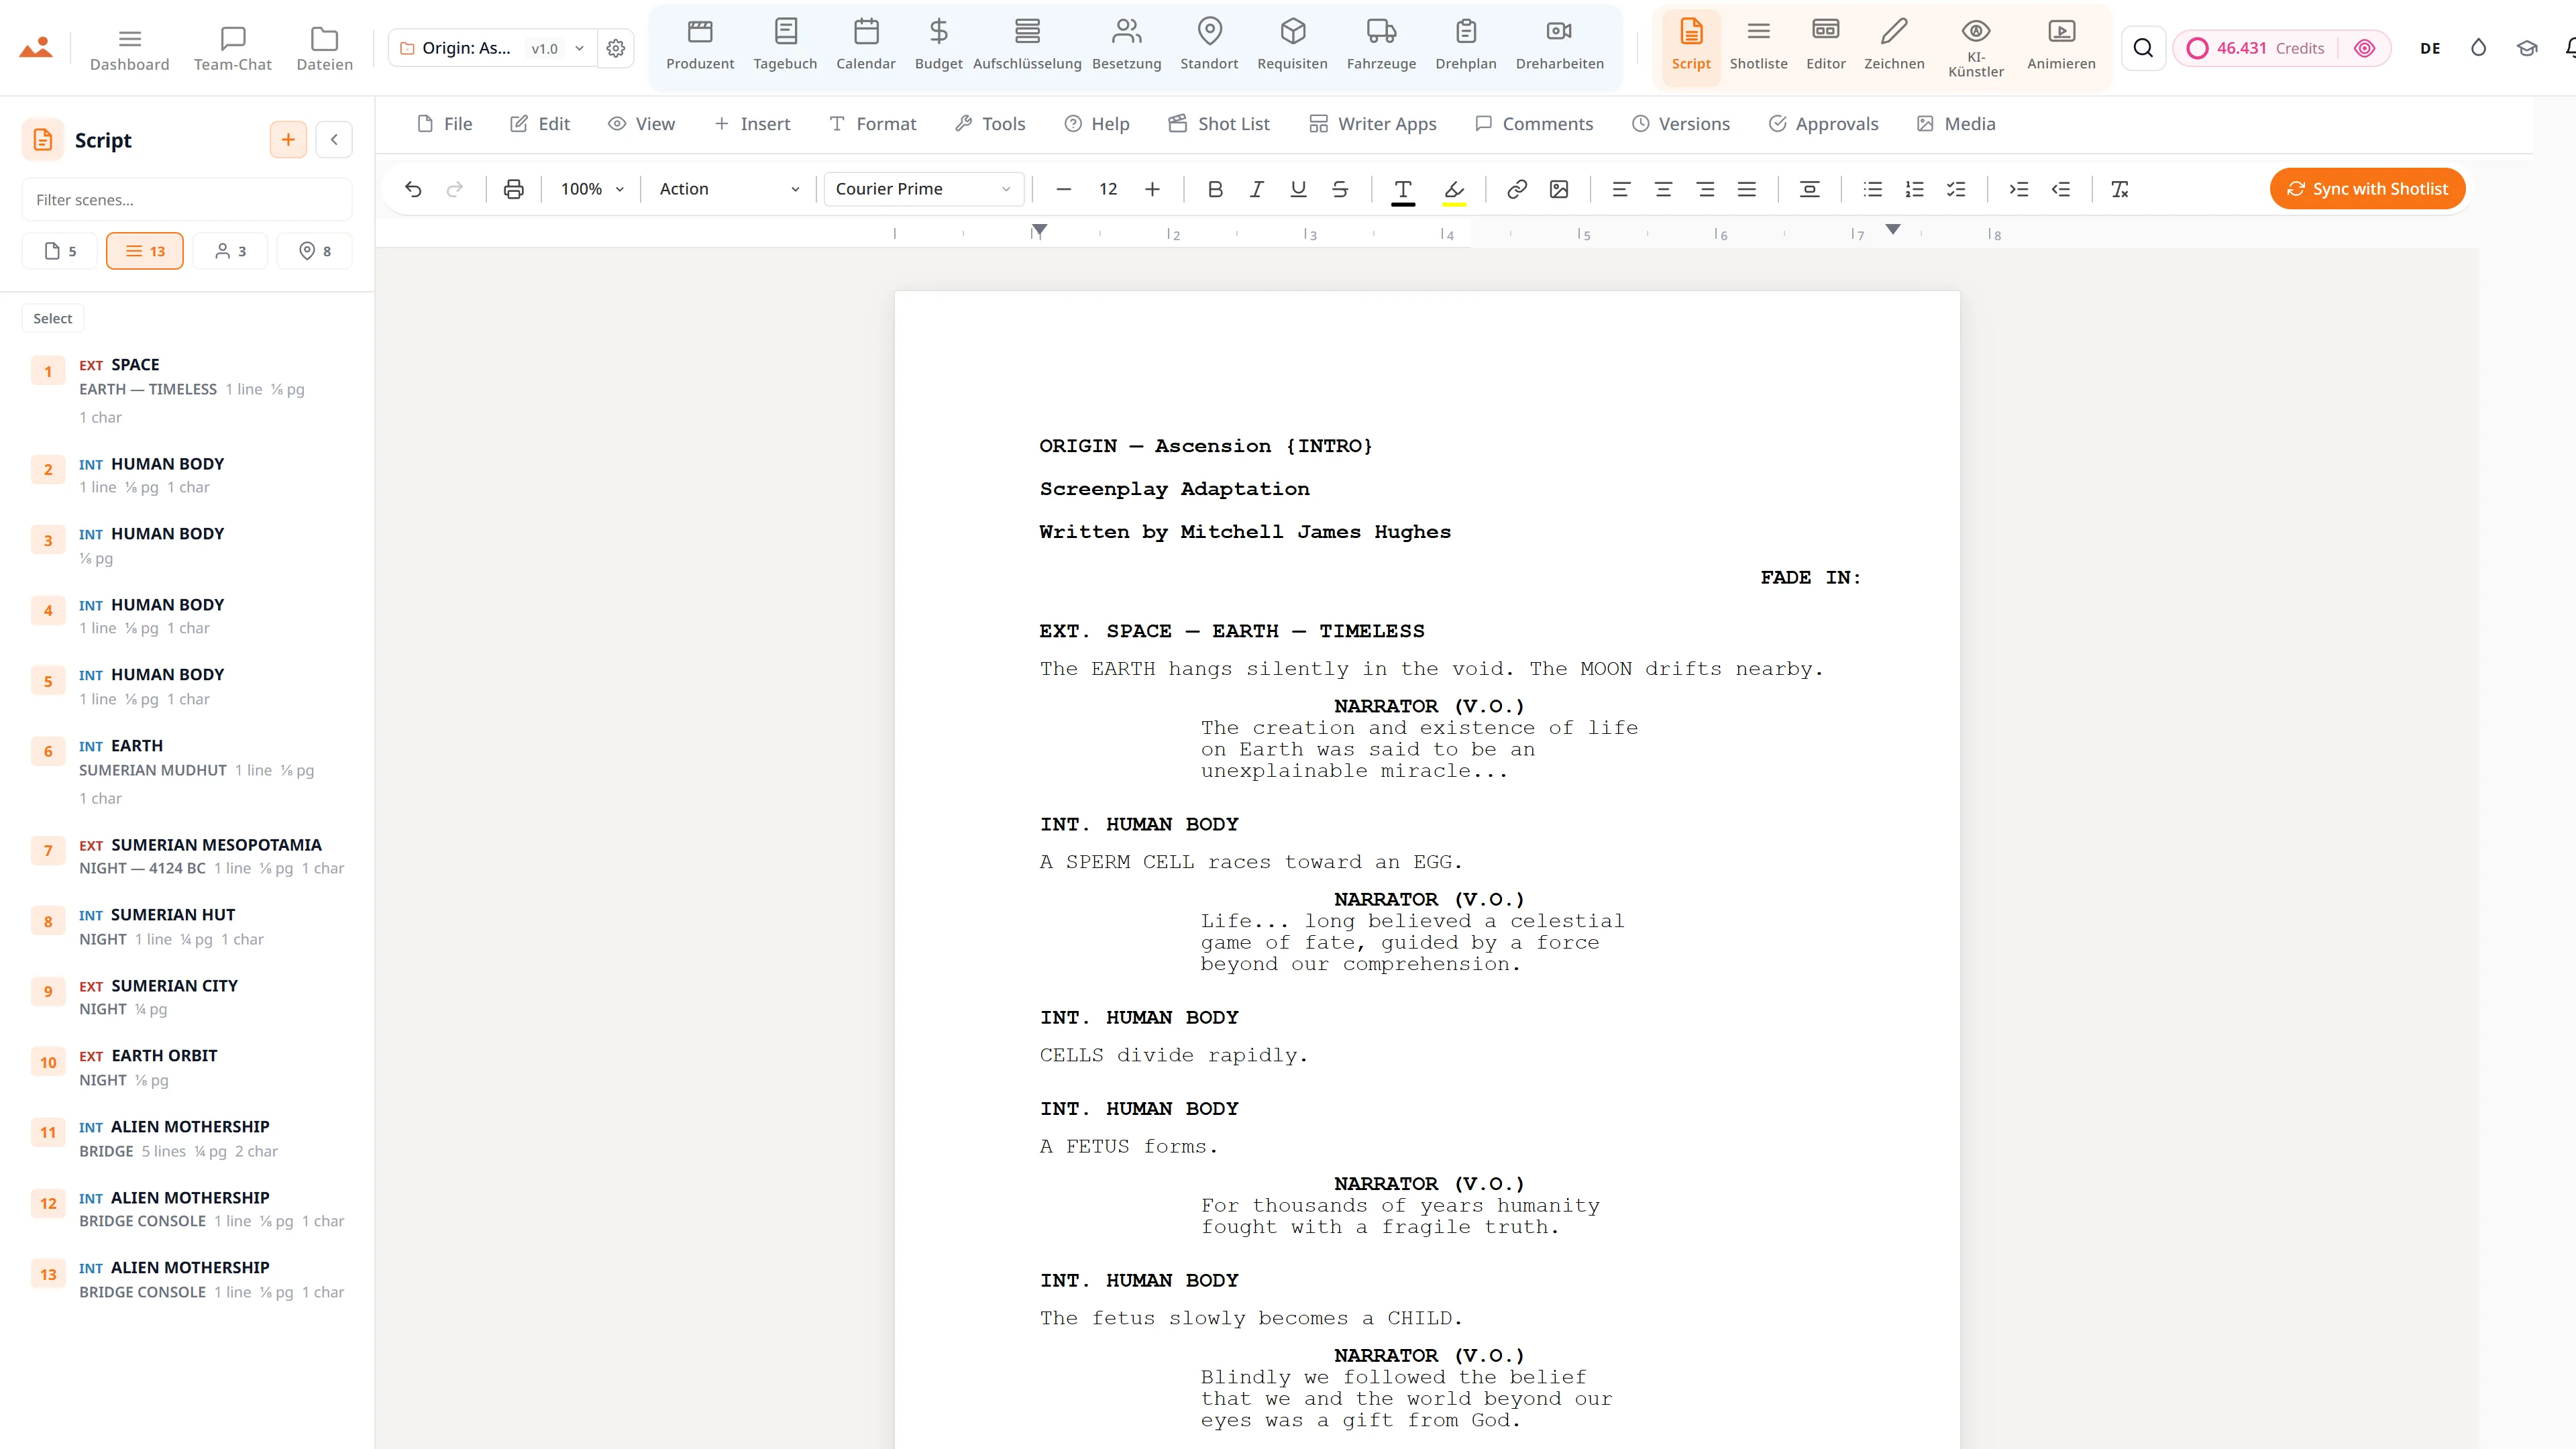The image size is (2576, 1449).
Task: Click the undo arrow icon
Action: [413, 189]
